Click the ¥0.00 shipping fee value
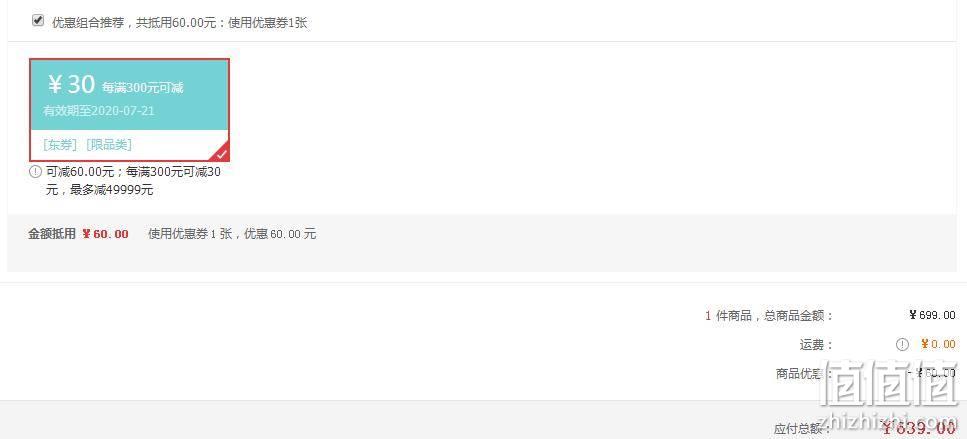The image size is (967, 439). tap(938, 344)
